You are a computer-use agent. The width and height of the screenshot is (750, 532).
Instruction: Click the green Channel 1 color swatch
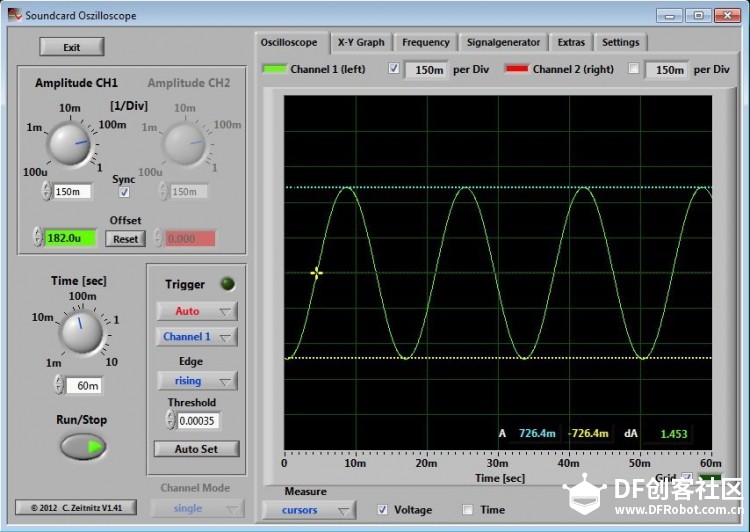275,69
